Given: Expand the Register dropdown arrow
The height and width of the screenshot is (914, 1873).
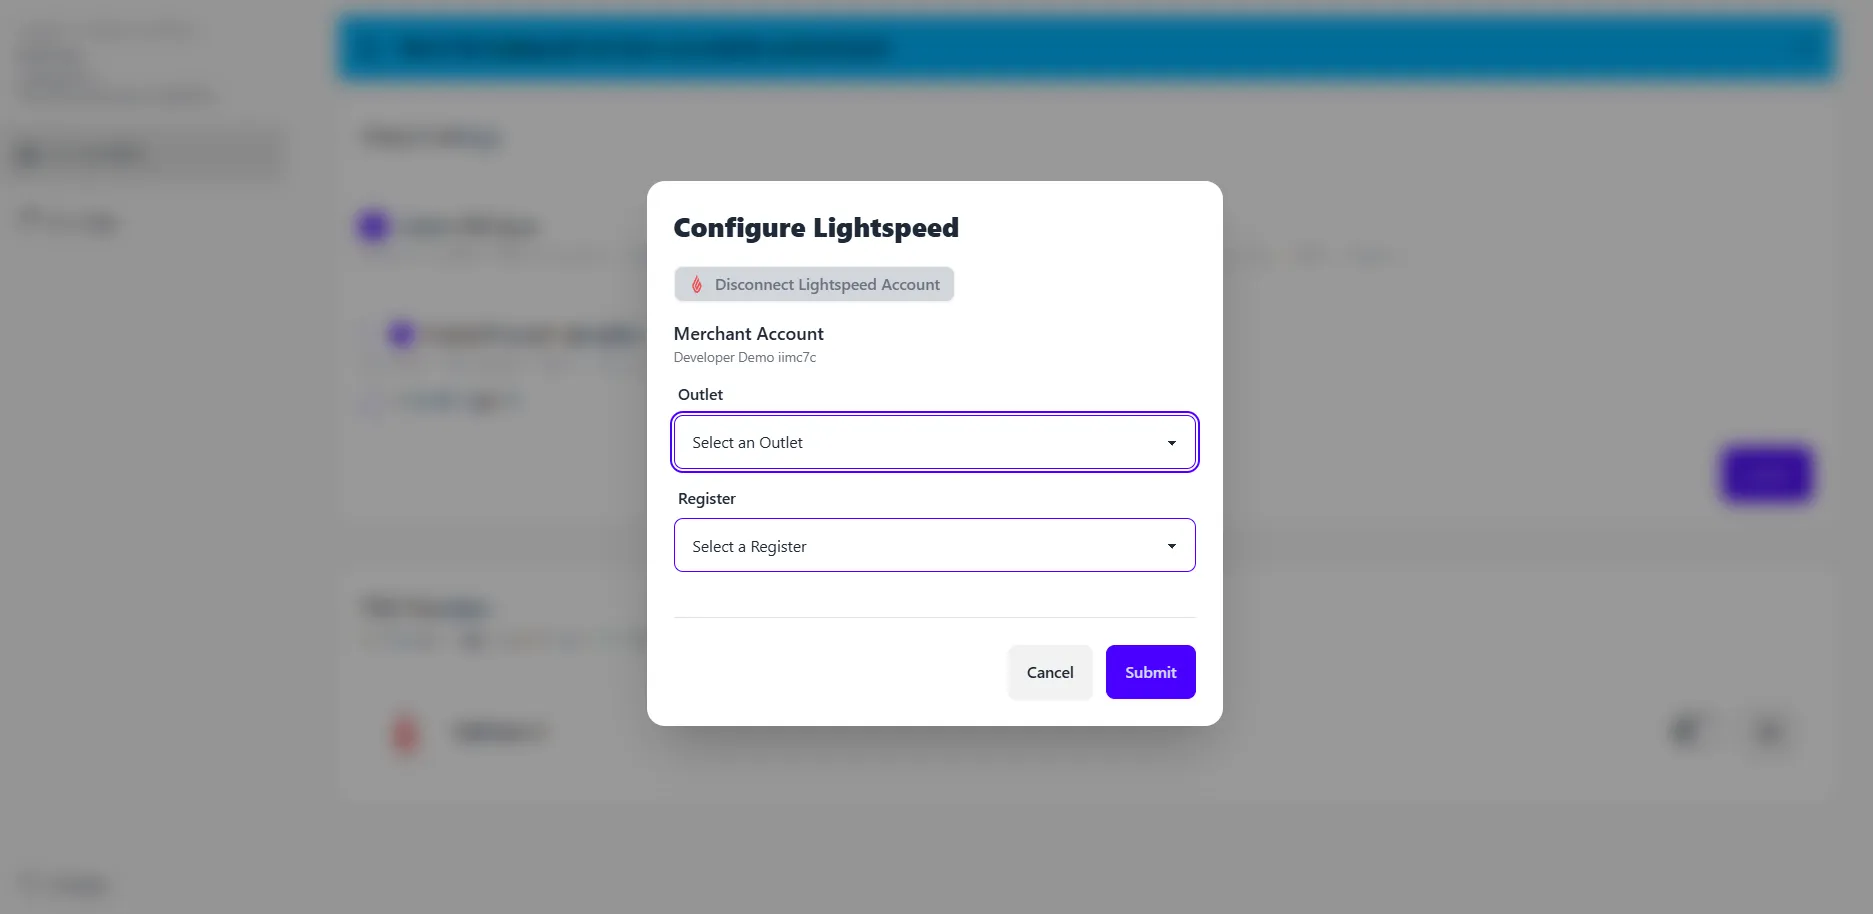Looking at the screenshot, I should tap(1172, 546).
